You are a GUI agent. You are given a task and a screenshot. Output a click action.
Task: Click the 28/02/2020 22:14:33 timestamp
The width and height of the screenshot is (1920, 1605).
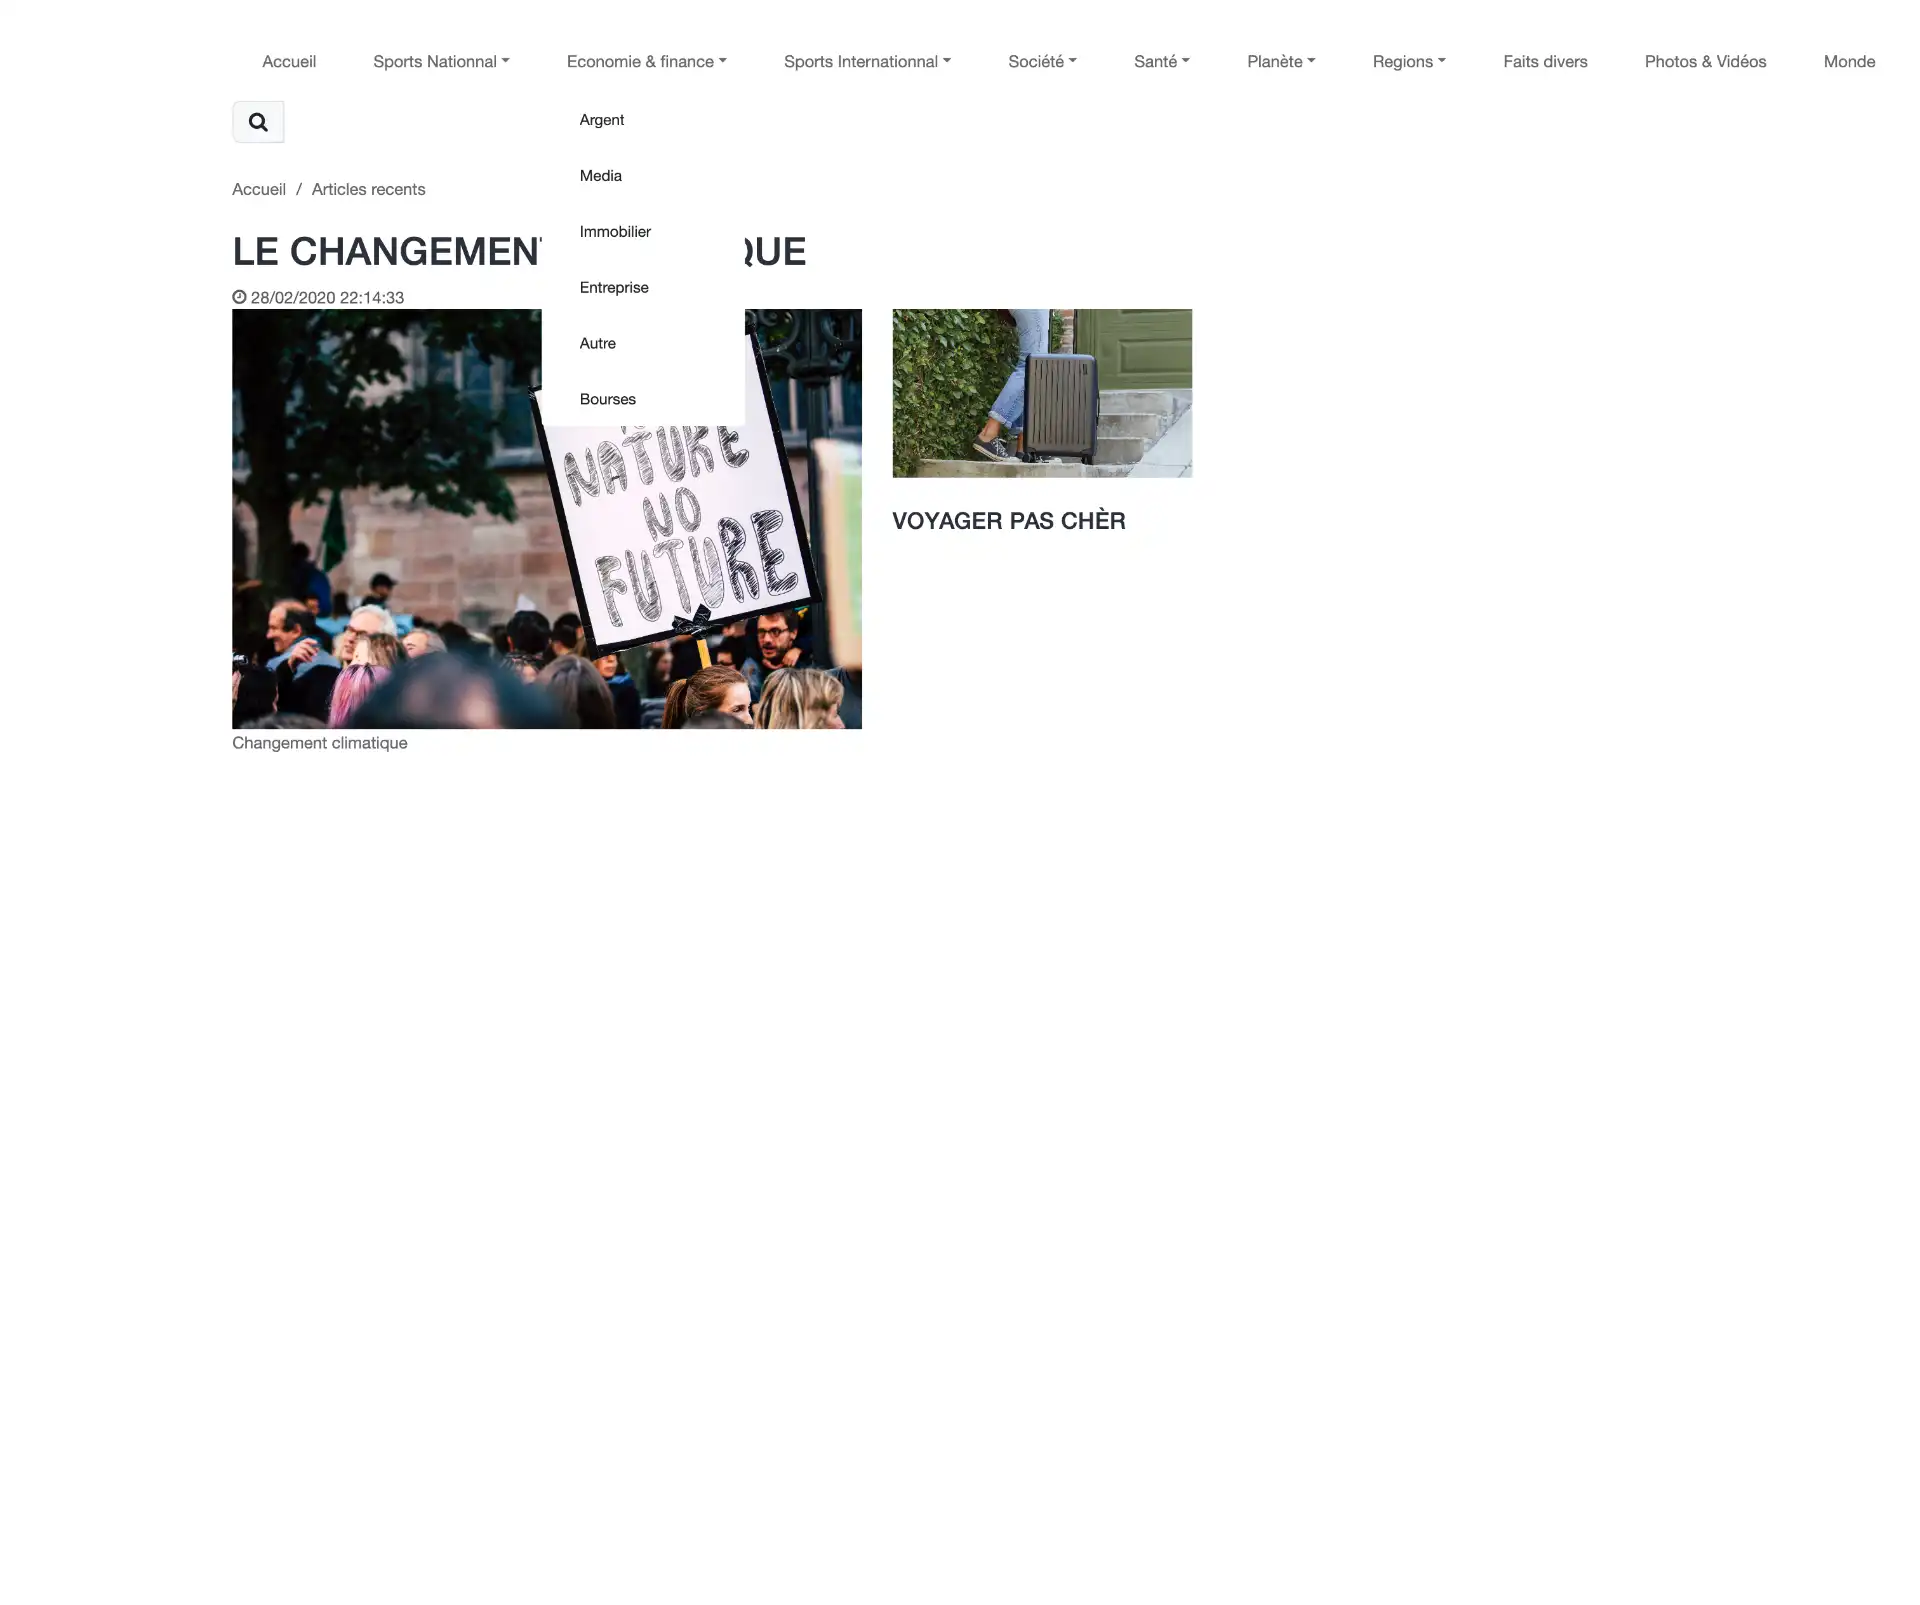coord(327,298)
